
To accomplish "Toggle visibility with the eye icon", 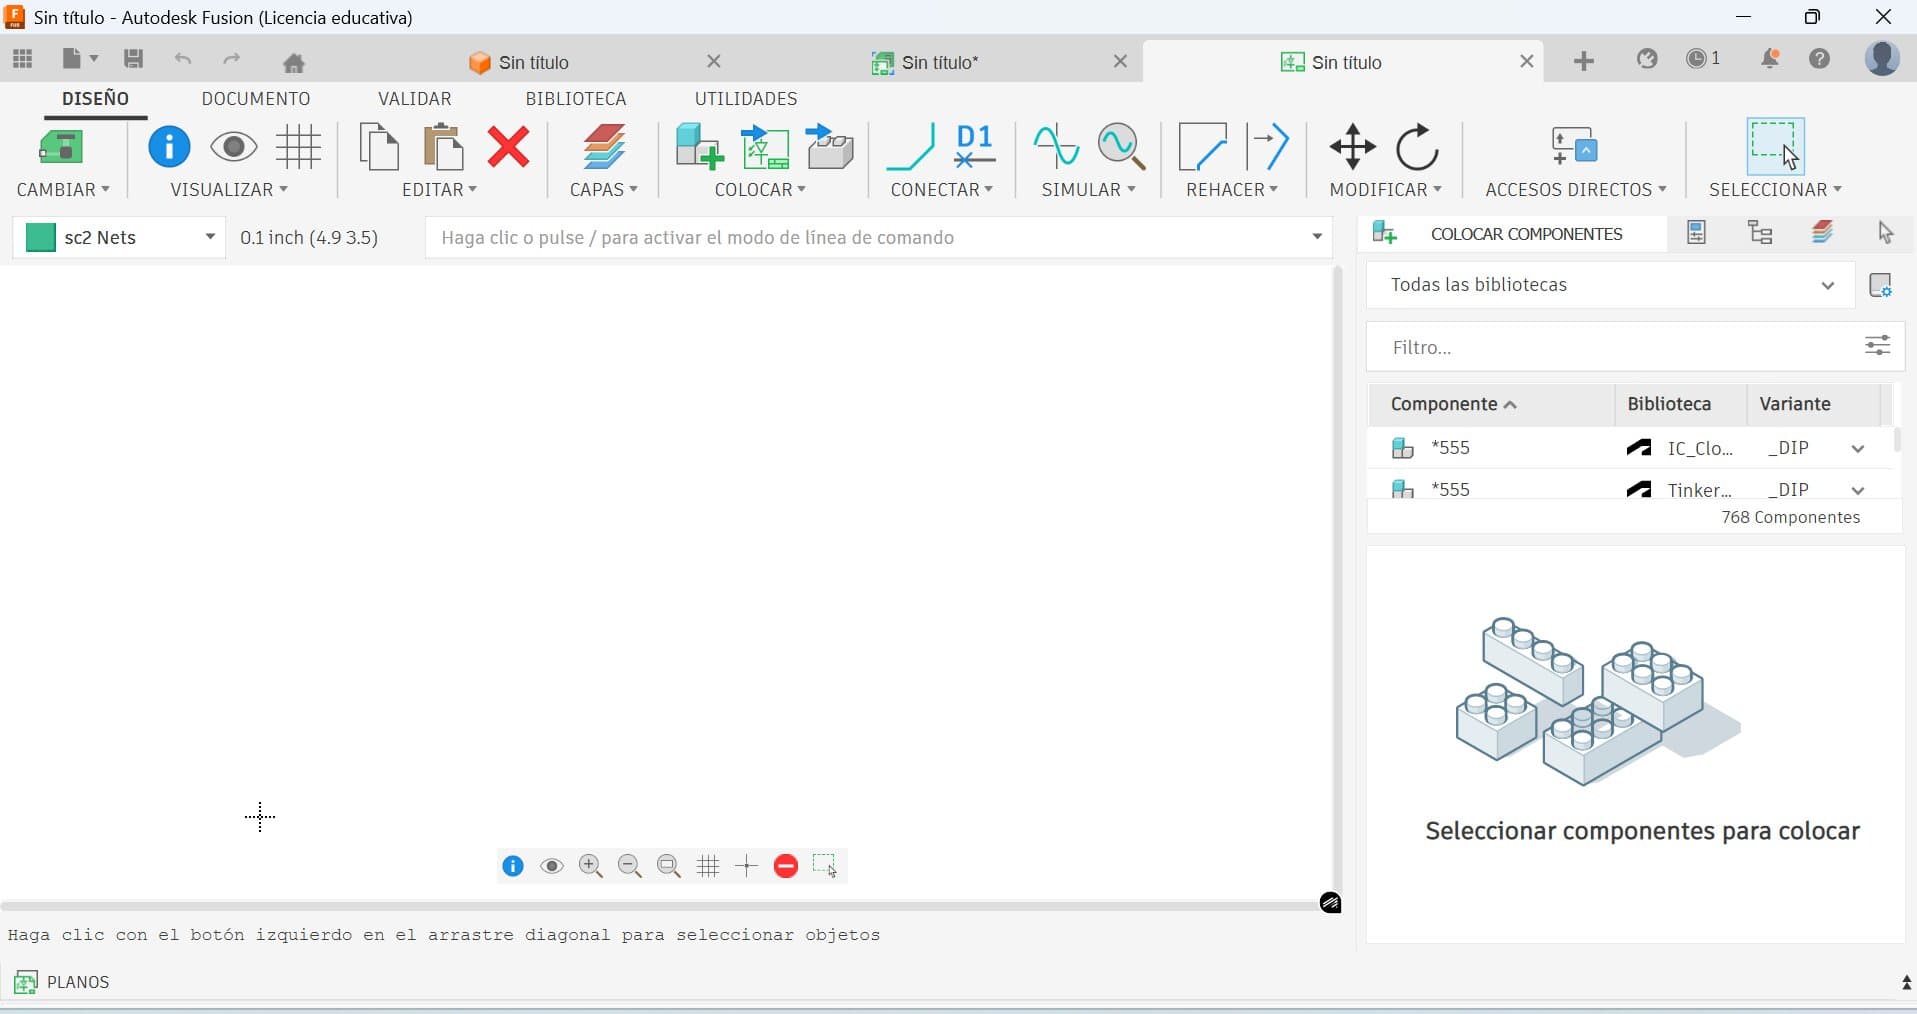I will click(552, 866).
